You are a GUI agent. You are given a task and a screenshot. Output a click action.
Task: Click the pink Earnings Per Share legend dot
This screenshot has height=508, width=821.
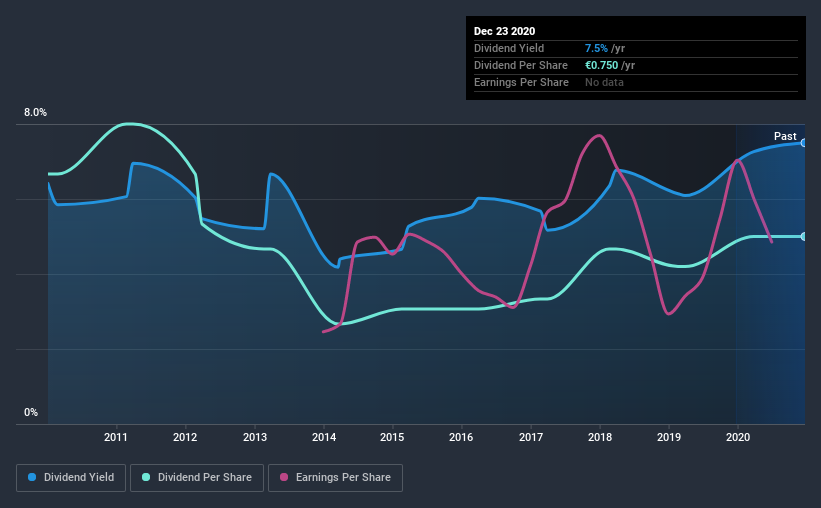pos(284,477)
